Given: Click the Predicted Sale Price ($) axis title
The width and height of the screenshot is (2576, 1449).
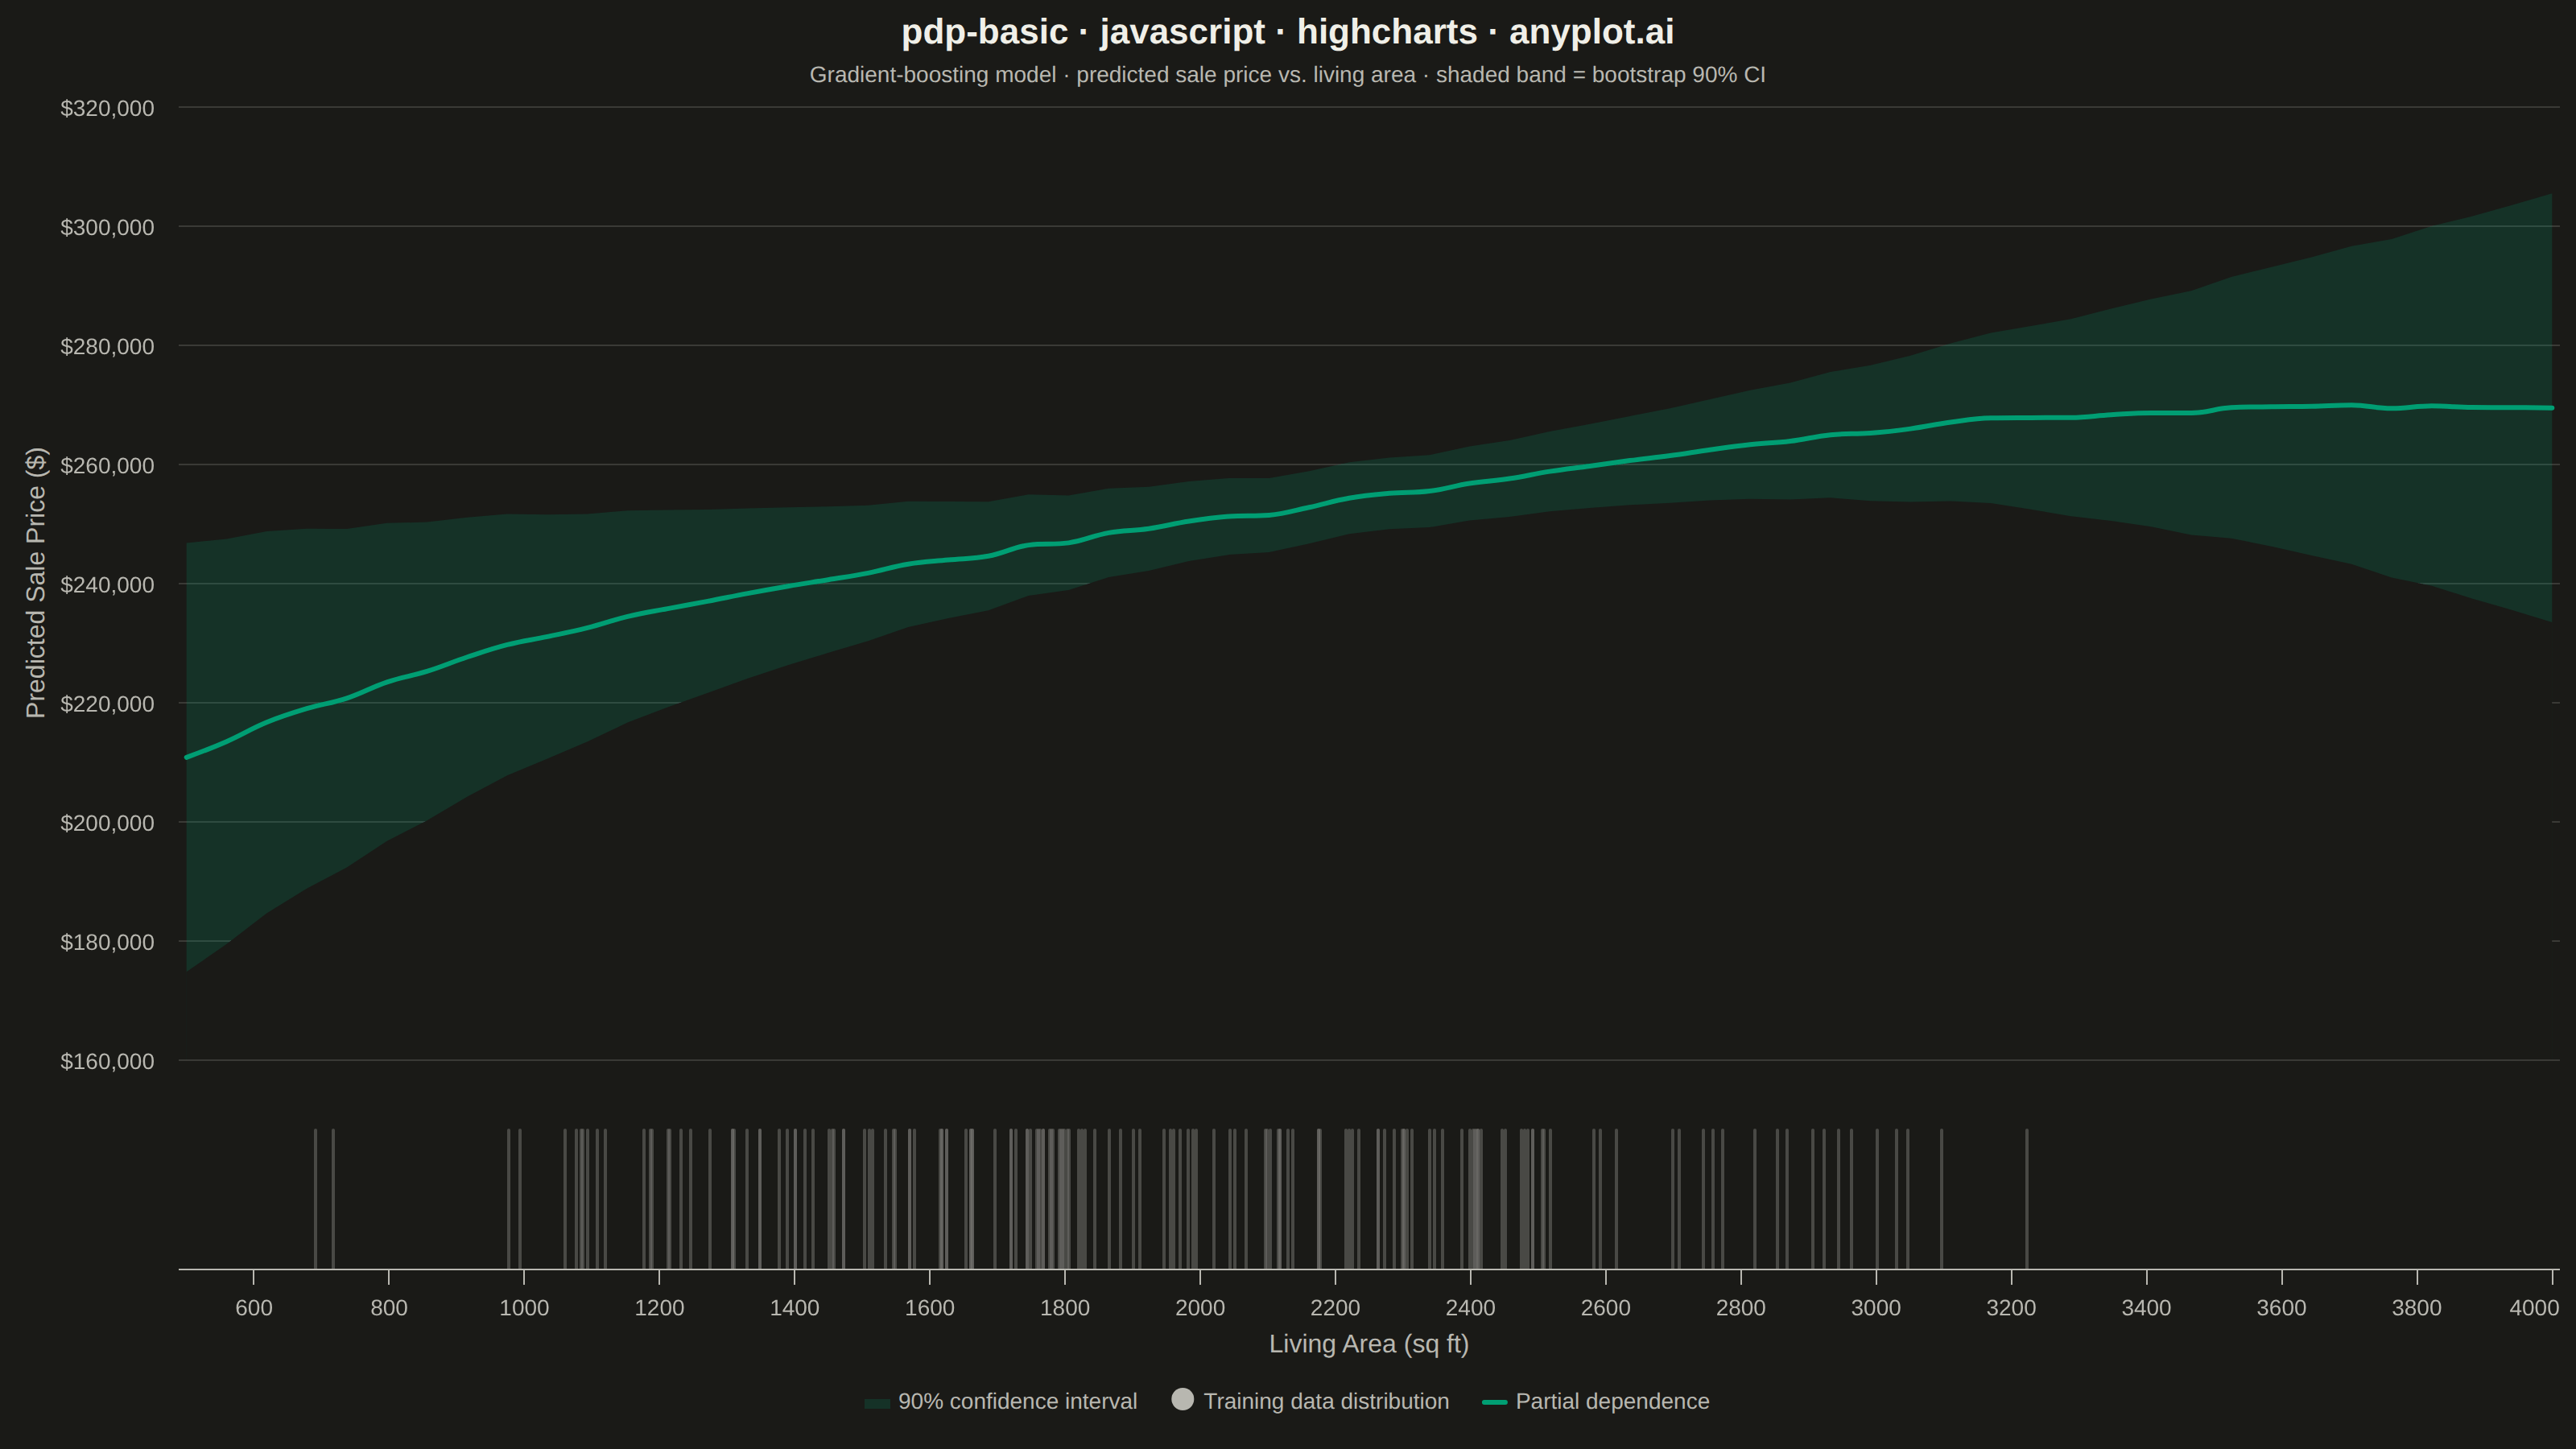Looking at the screenshot, I should click(36, 583).
